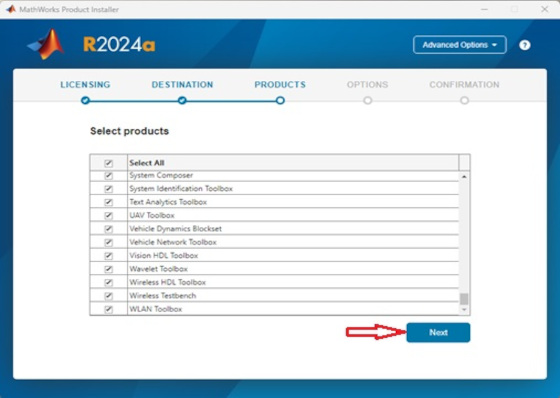Select the Wavelet Toolbox product name
This screenshot has width=560, height=398.
pyautogui.click(x=159, y=269)
